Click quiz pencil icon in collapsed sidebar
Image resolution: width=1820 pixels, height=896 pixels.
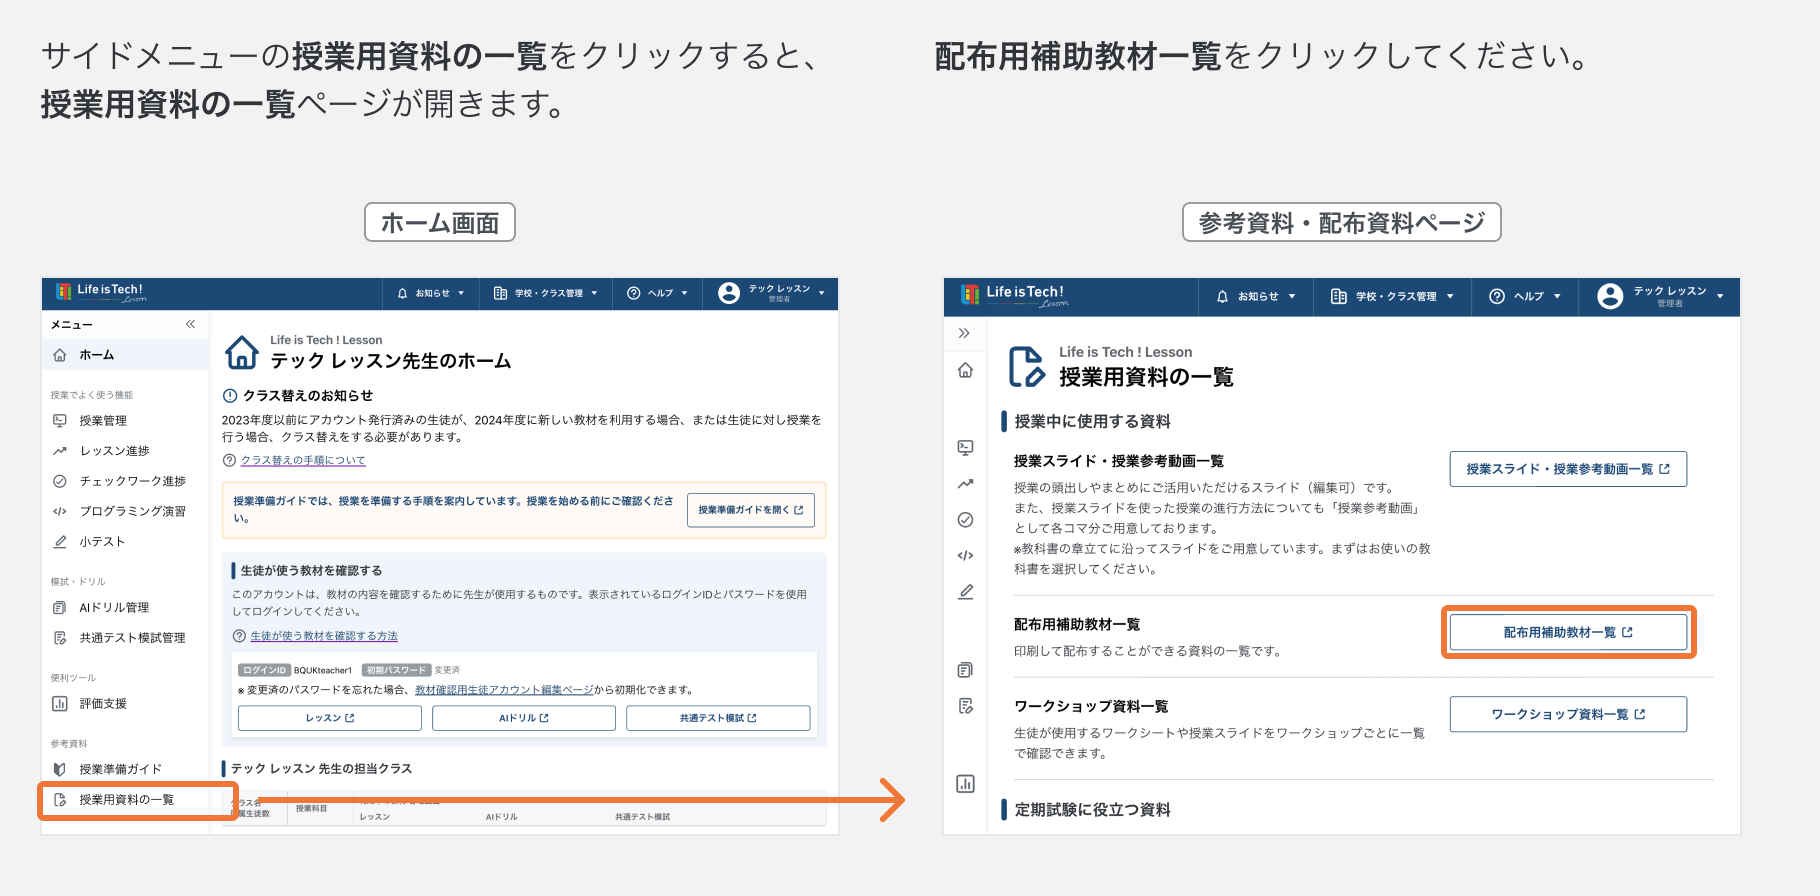pos(965,592)
